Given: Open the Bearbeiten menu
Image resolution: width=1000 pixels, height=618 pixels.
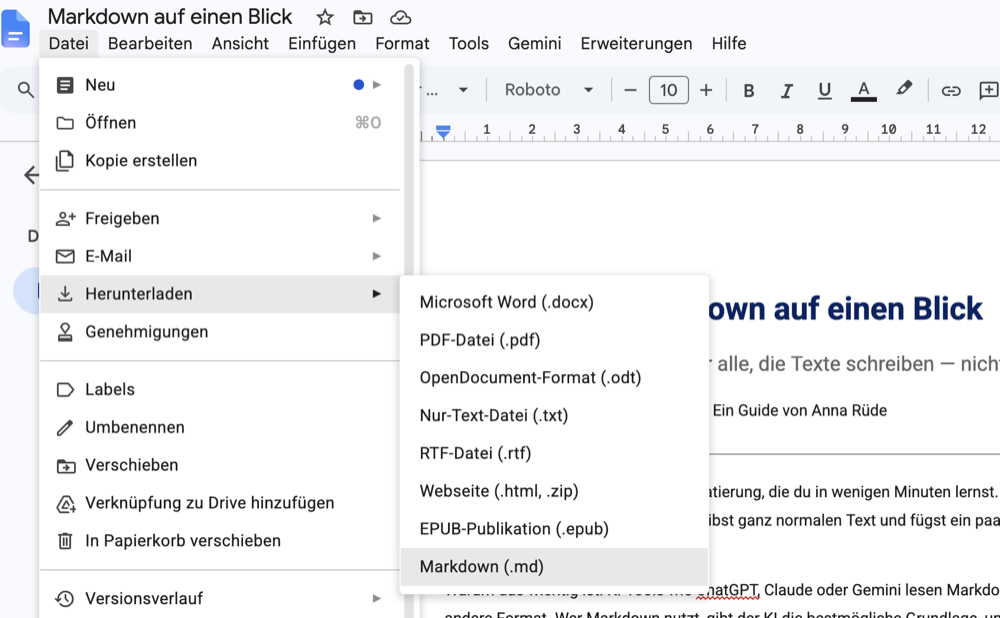Looking at the screenshot, I should pos(150,43).
